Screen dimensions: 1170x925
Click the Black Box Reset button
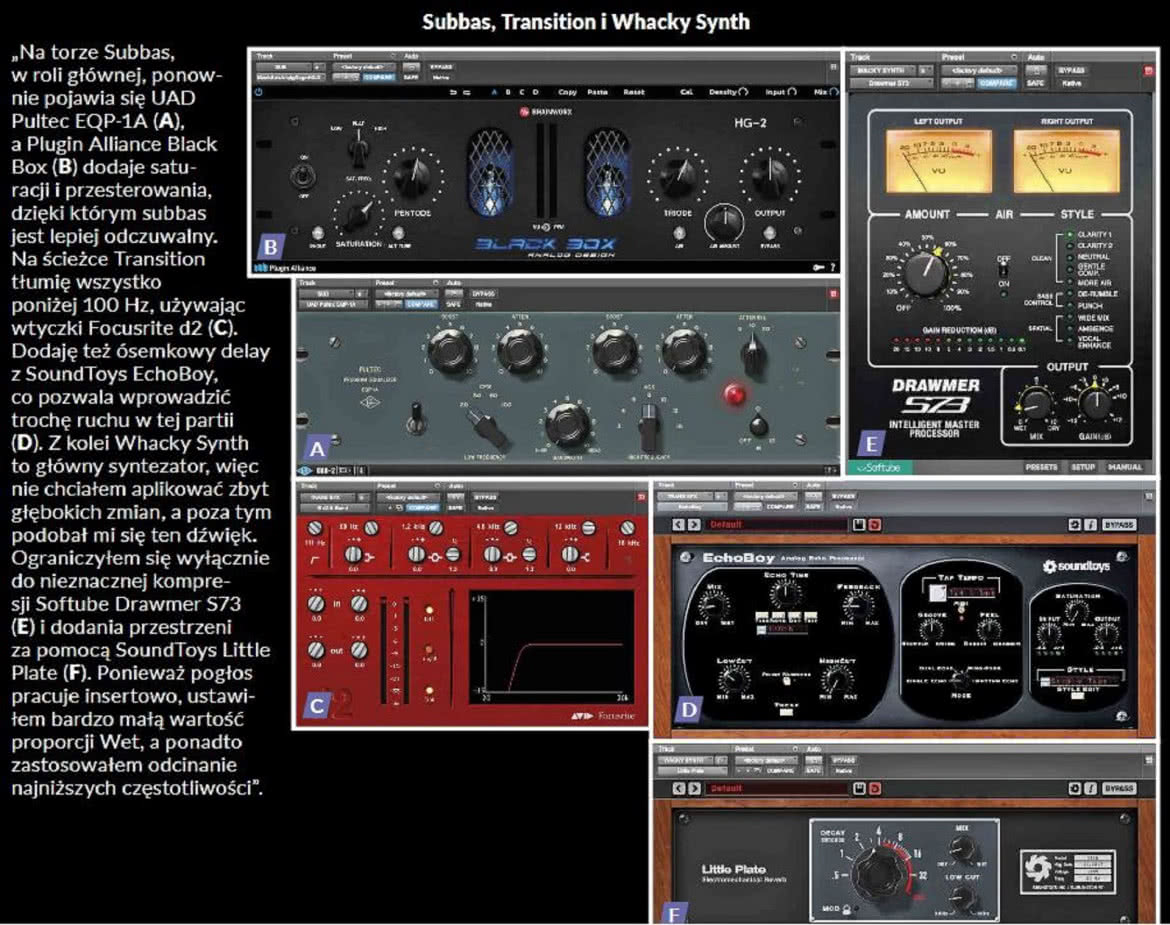tap(634, 92)
